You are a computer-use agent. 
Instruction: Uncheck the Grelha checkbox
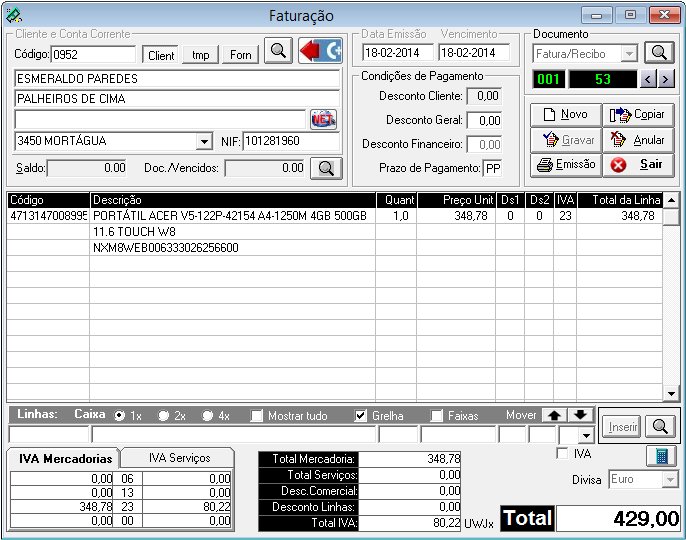[361, 415]
